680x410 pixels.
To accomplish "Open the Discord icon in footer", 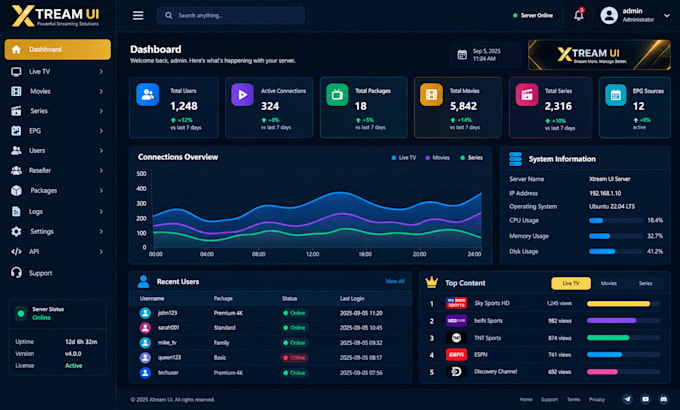I will pos(663,399).
